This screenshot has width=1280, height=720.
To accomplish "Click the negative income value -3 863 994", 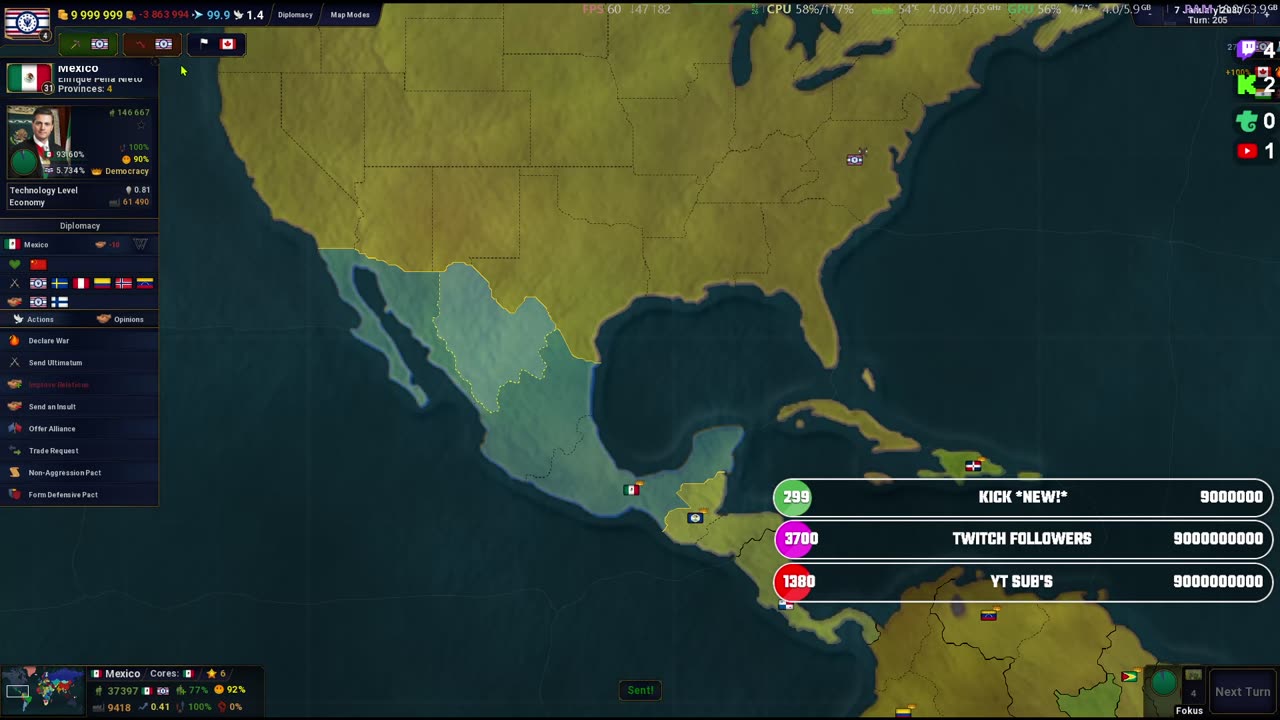I will pyautogui.click(x=163, y=15).
